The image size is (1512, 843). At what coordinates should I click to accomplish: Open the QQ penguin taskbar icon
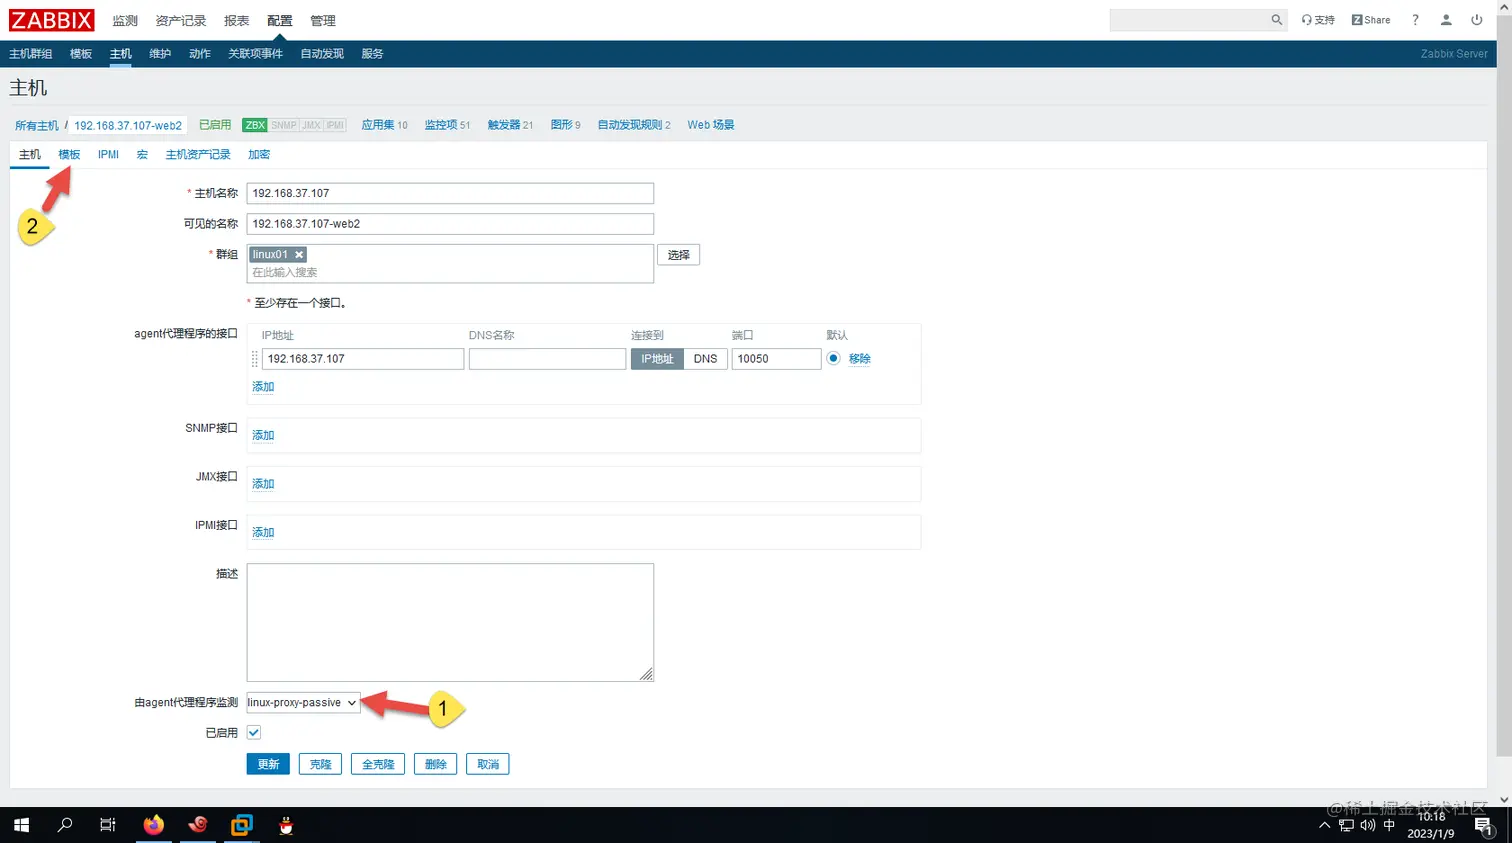pyautogui.click(x=286, y=825)
